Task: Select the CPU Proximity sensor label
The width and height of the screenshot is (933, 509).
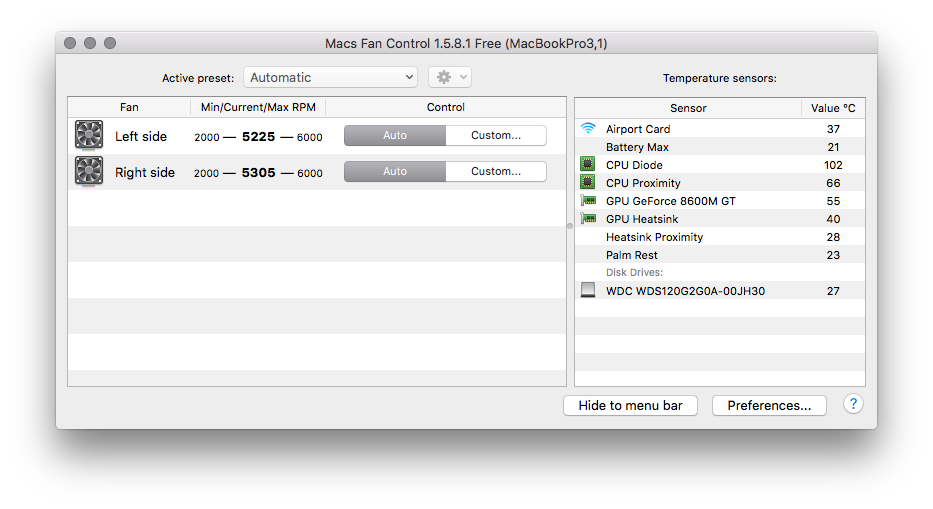Action: point(643,183)
